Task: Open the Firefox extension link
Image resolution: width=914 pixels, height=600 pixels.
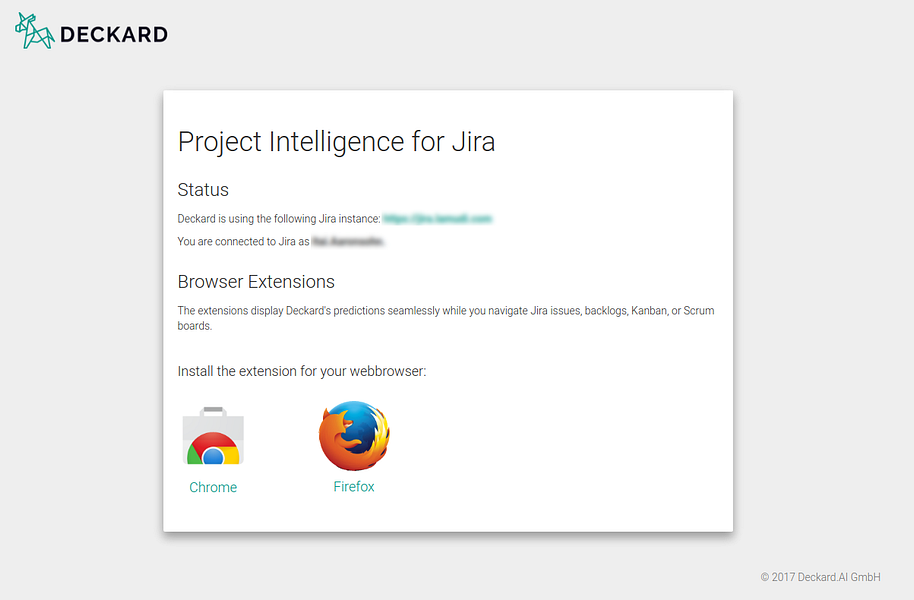Action: coord(354,486)
